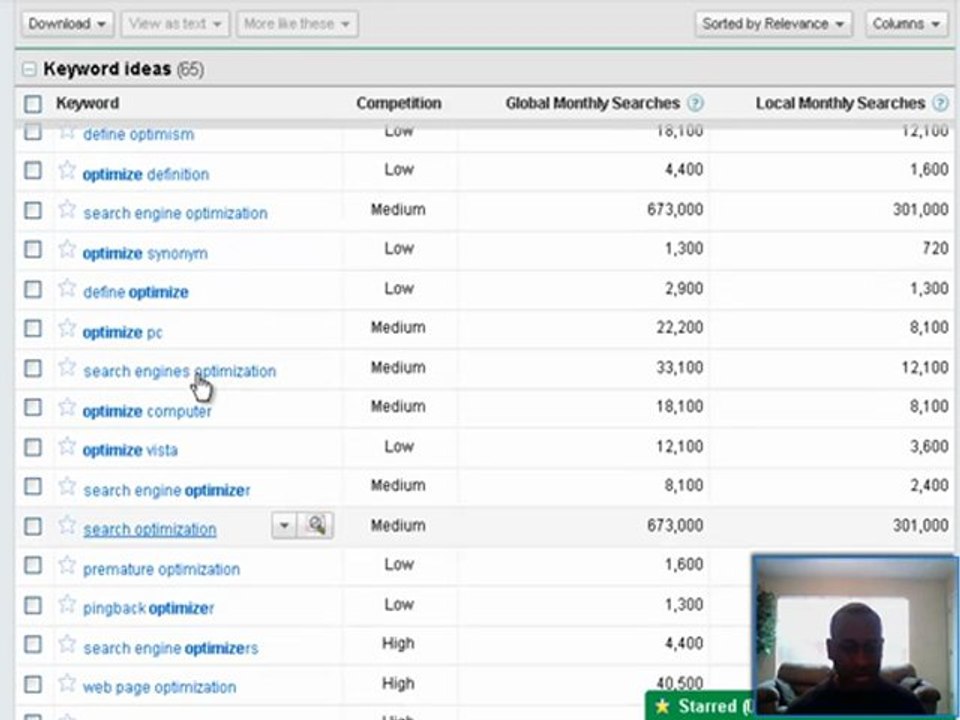Check the 'premature optimization' row checkbox
This screenshot has width=960, height=720.
33,566
